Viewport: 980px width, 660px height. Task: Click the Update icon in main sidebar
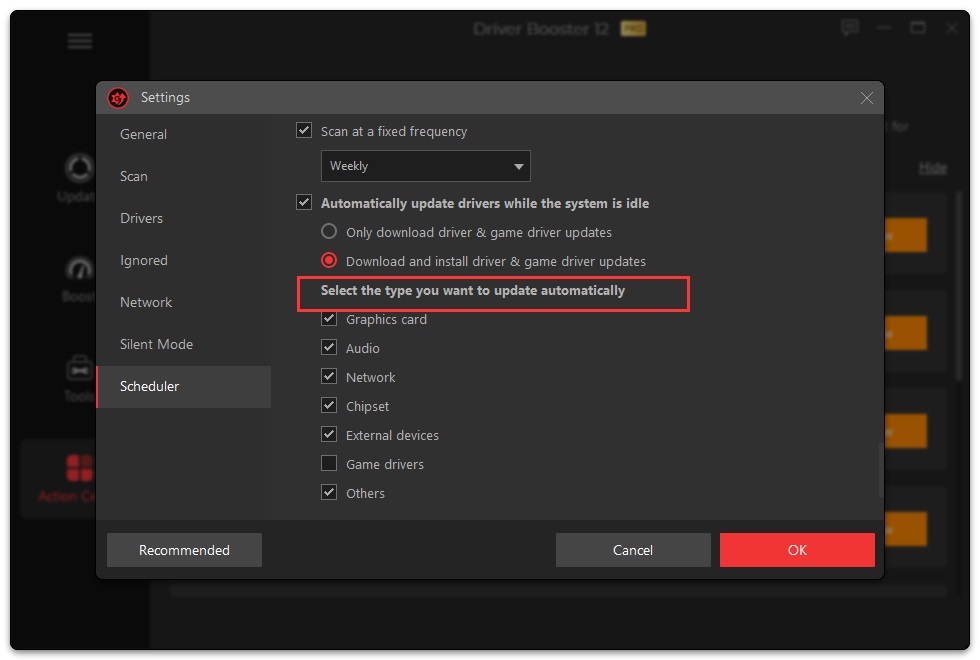(79, 168)
